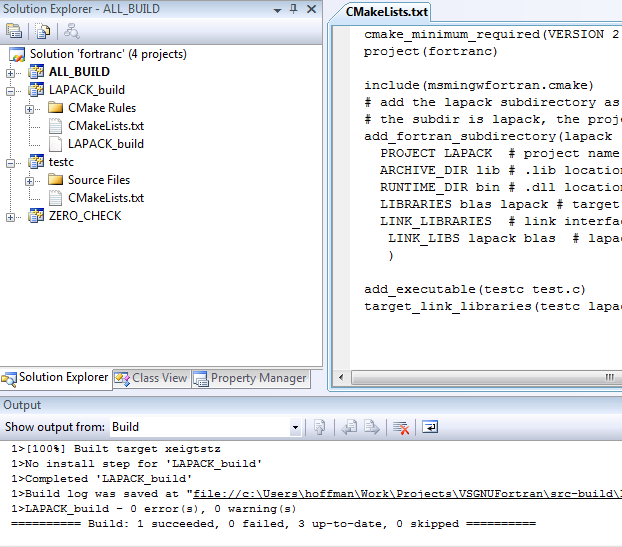Click the ZERO_CHECK project icon
622x547 pixels.
[36, 216]
